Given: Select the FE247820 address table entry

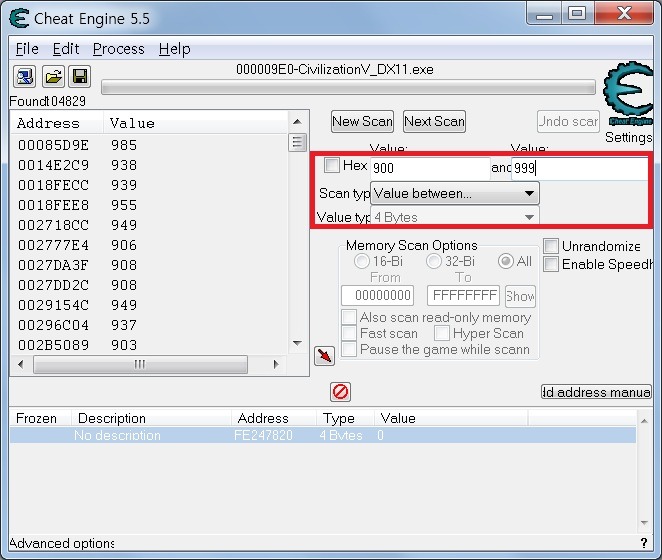Looking at the screenshot, I should pyautogui.click(x=323, y=435).
